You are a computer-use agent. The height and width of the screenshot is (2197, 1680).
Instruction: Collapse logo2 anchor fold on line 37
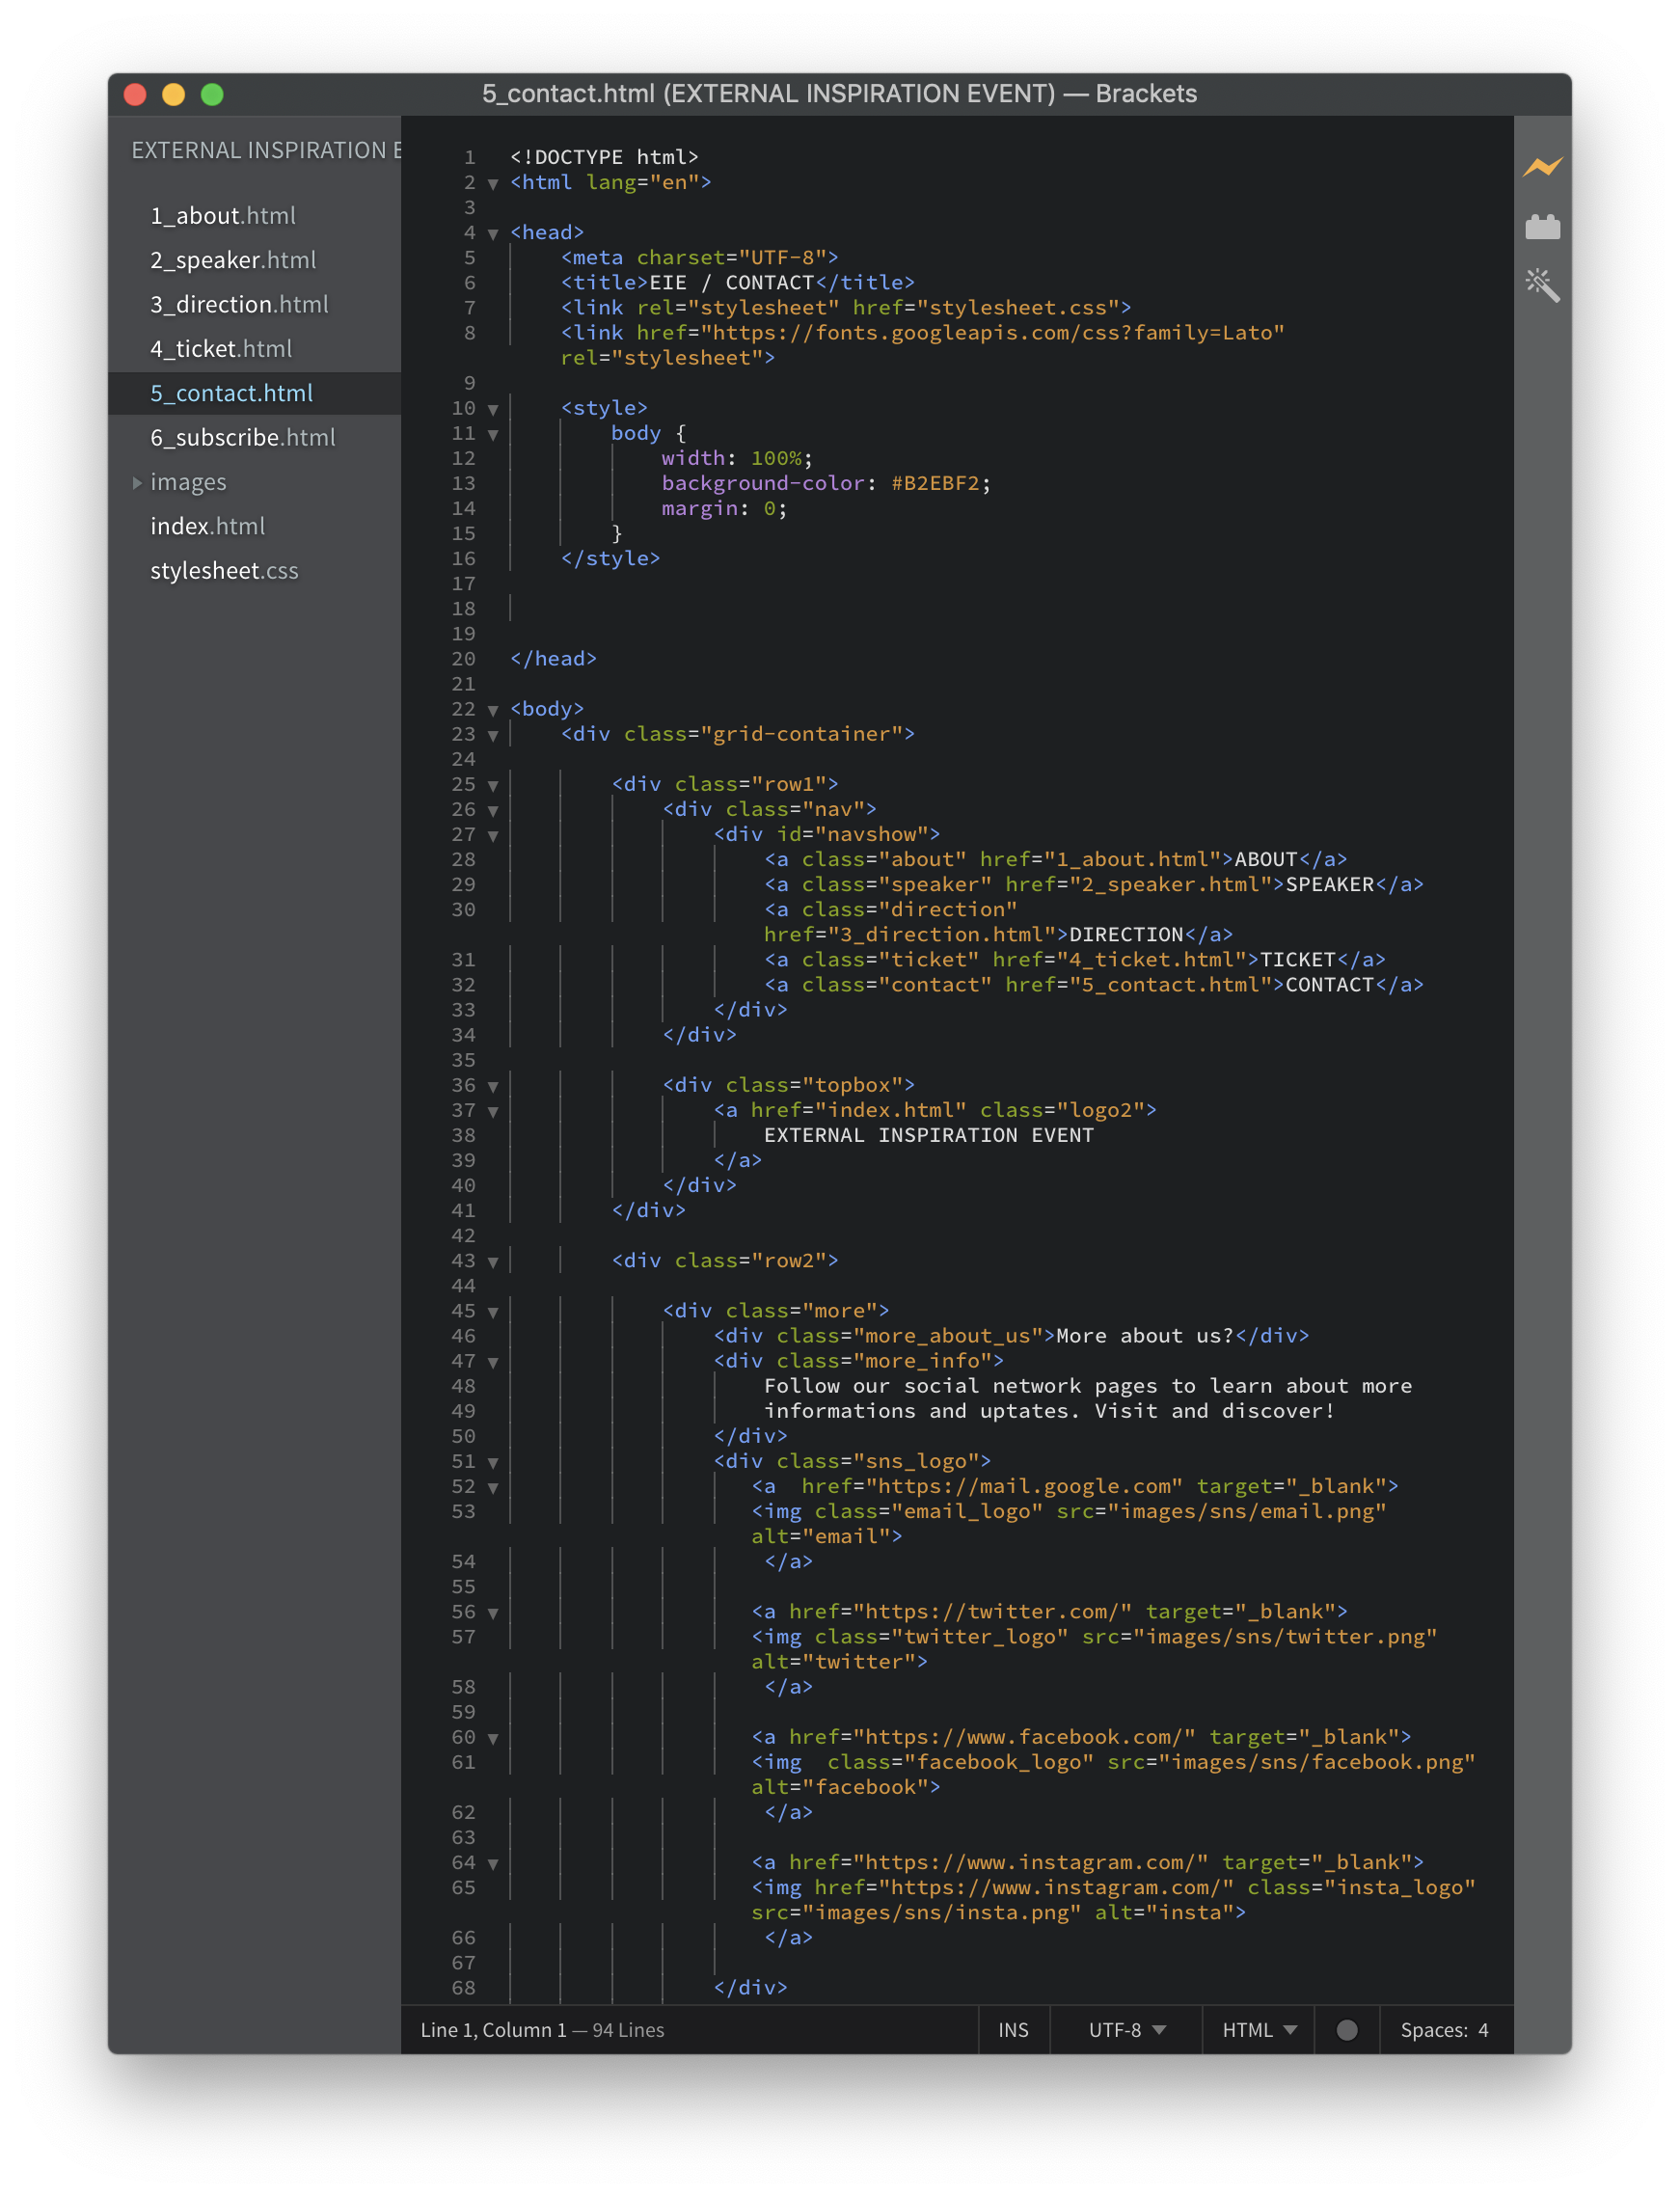pyautogui.click(x=492, y=1111)
